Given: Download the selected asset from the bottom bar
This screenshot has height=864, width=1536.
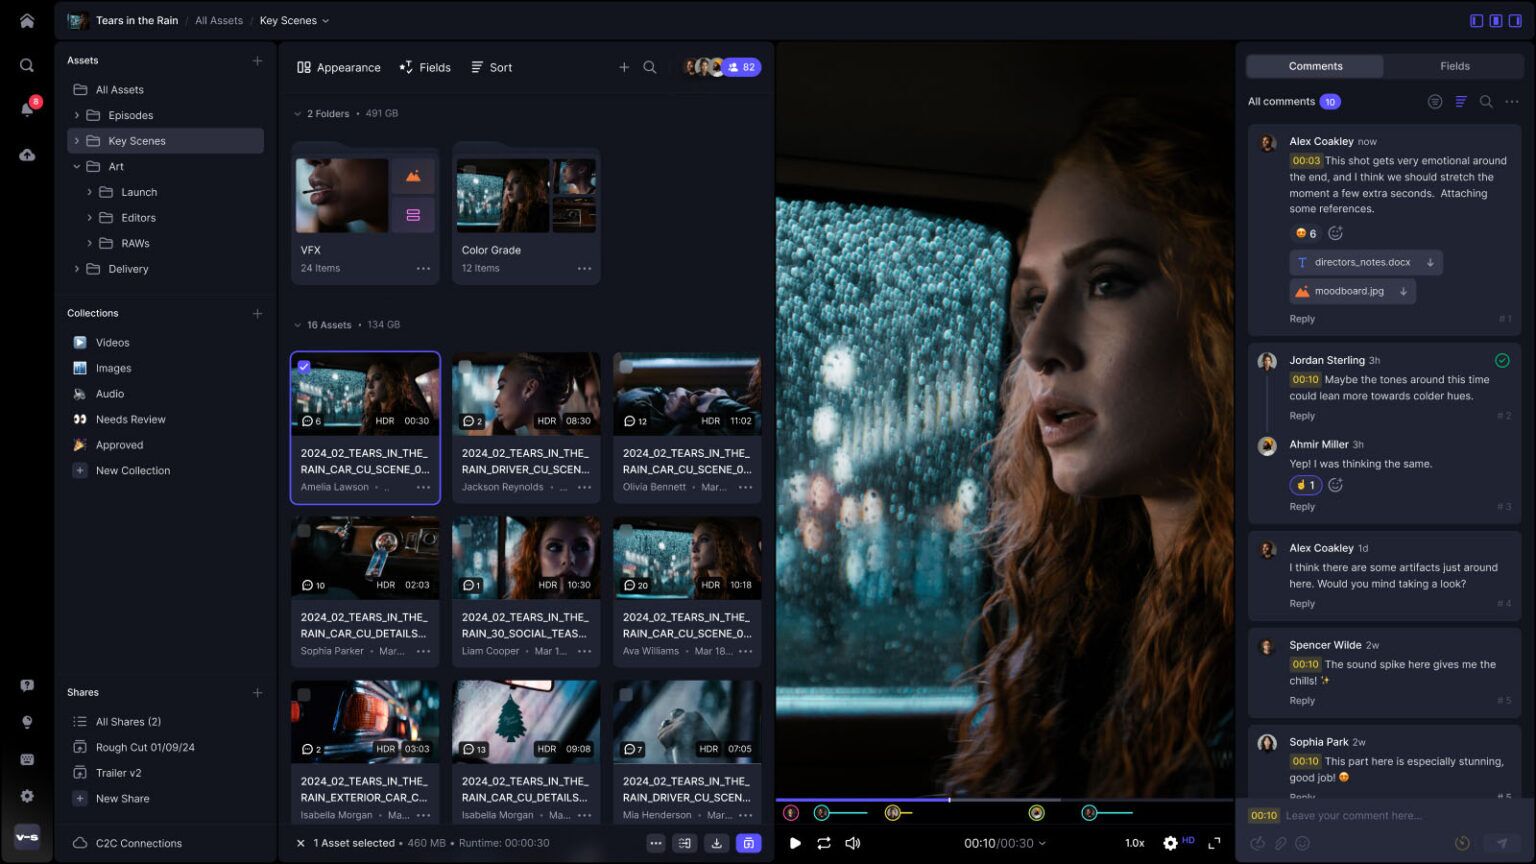Looking at the screenshot, I should 717,843.
